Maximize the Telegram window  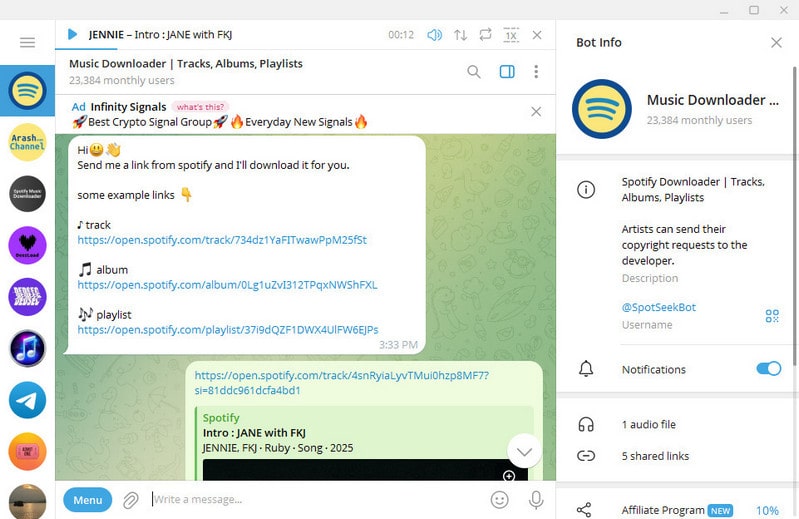[x=754, y=10]
